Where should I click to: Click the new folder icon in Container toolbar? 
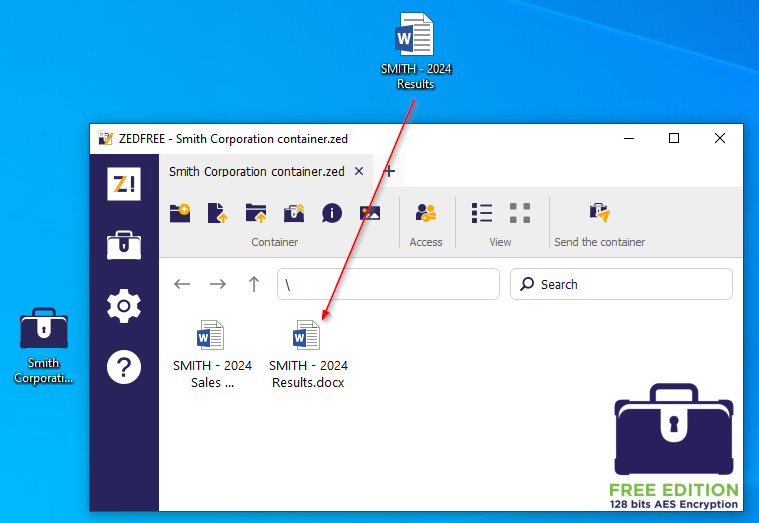(x=180, y=213)
